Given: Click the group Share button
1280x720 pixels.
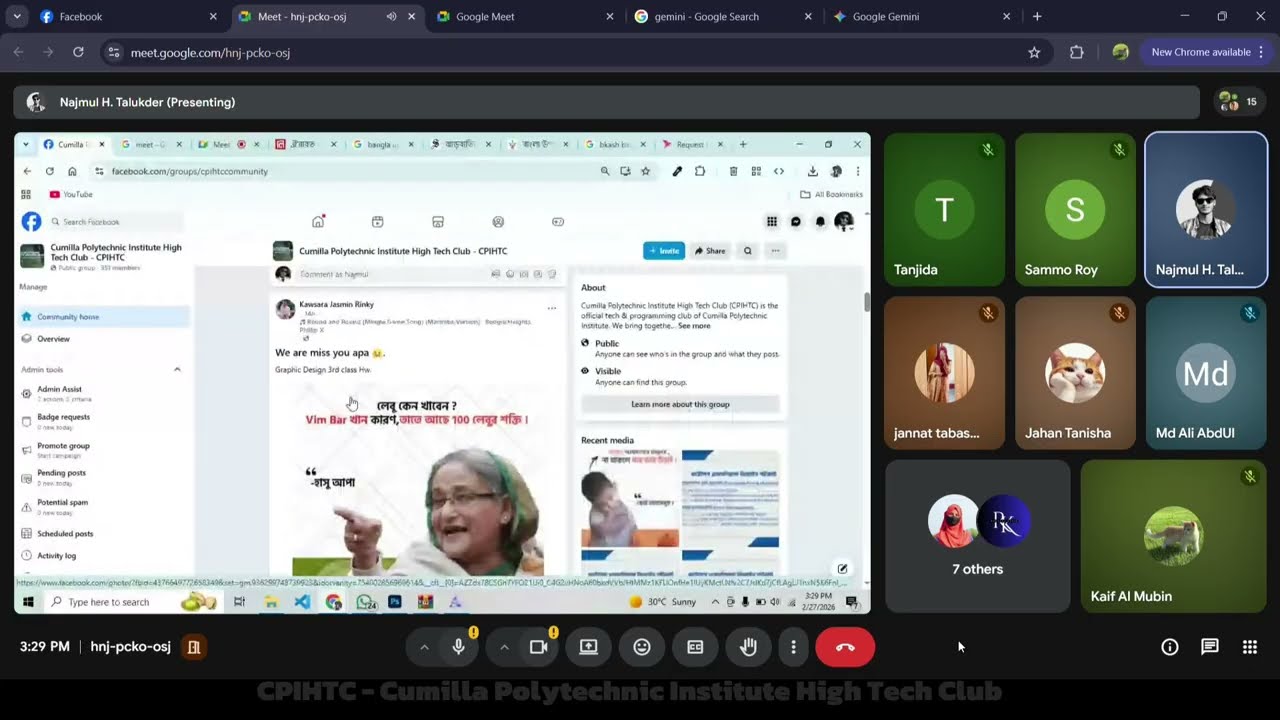Looking at the screenshot, I should pos(710,251).
